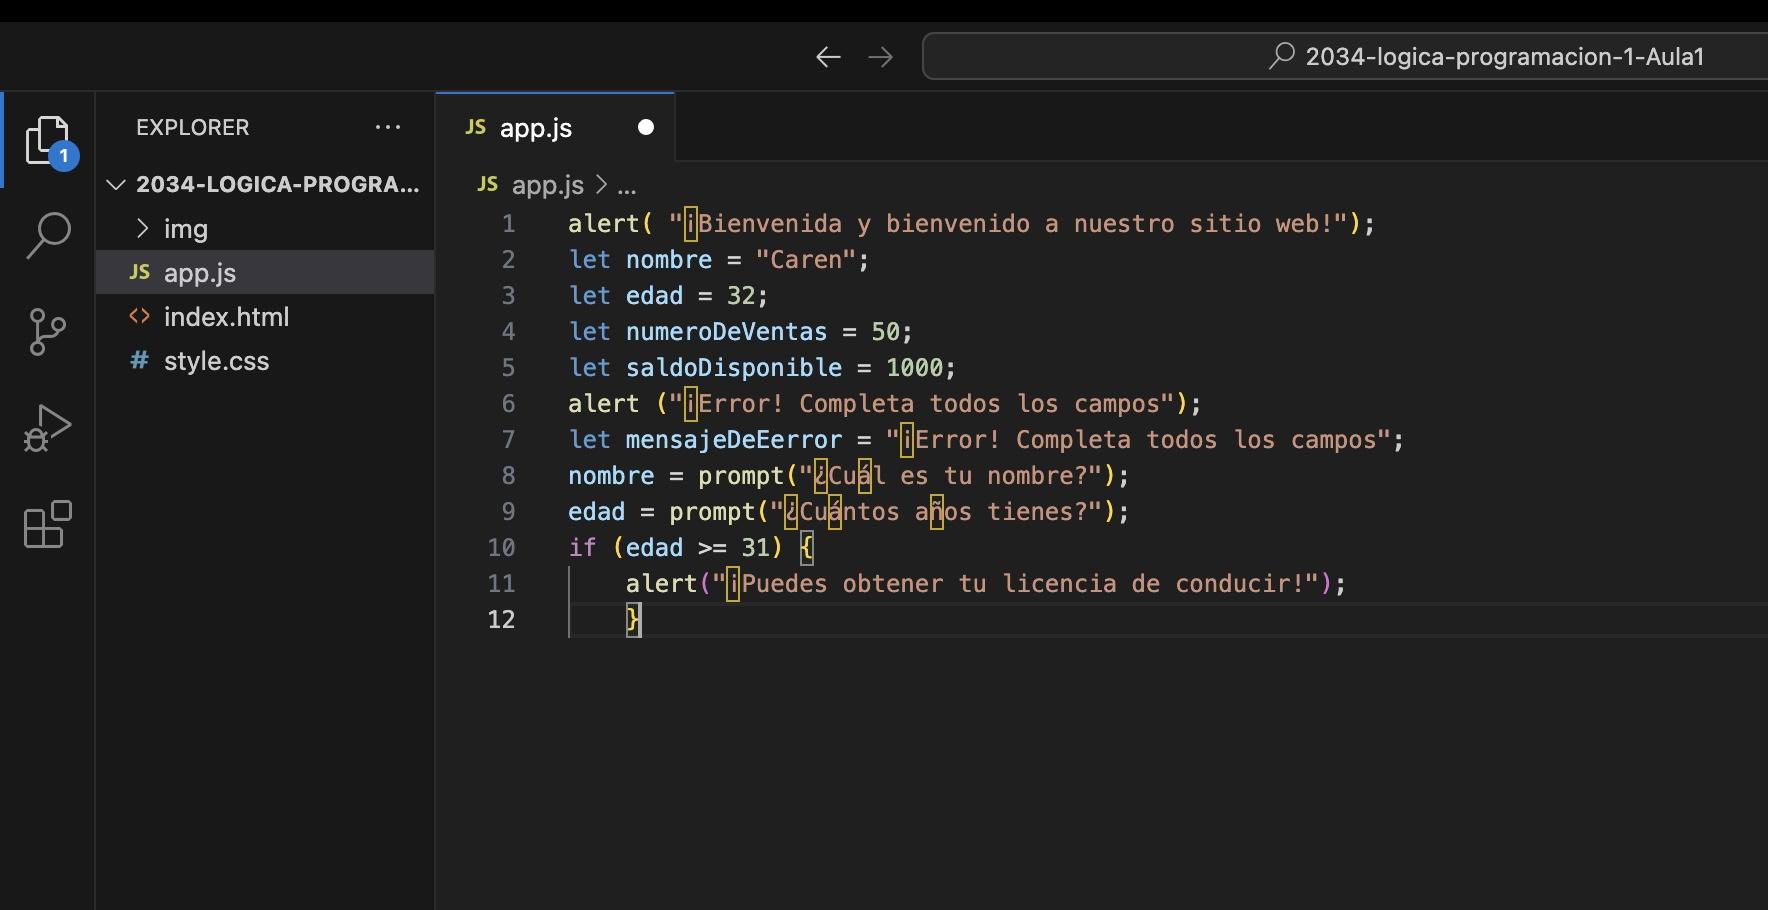Open the Source Control view

(48, 332)
